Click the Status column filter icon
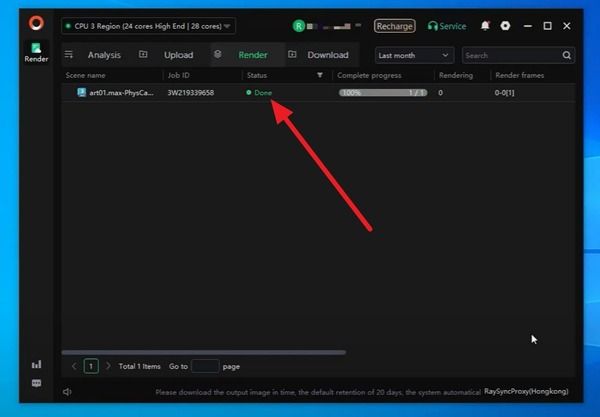The width and height of the screenshot is (600, 417). pyautogui.click(x=320, y=75)
